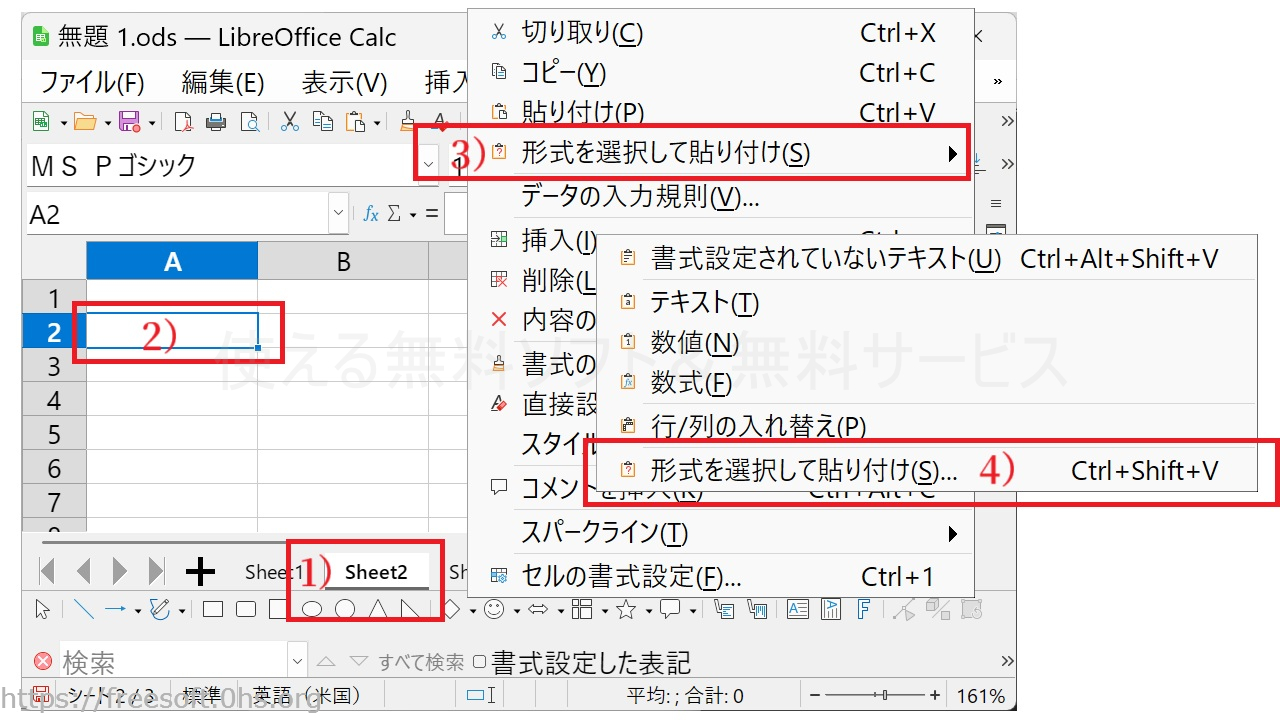Select セルの書式設定 from context menu
This screenshot has width=1280, height=720.
(630, 577)
